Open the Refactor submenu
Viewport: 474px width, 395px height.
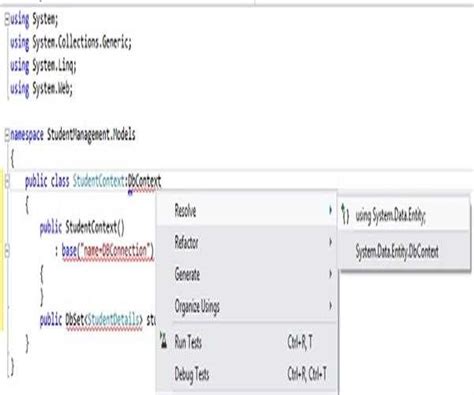(247, 242)
